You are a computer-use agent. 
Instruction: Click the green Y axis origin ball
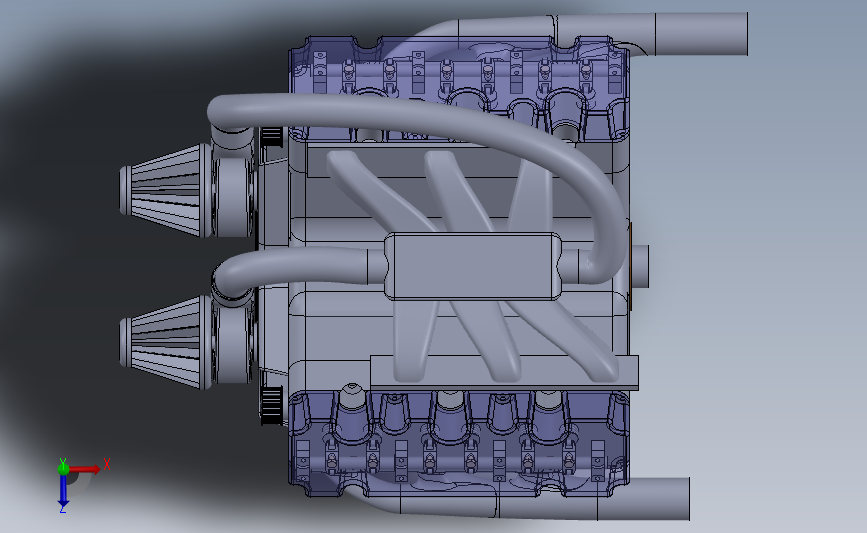(63, 469)
